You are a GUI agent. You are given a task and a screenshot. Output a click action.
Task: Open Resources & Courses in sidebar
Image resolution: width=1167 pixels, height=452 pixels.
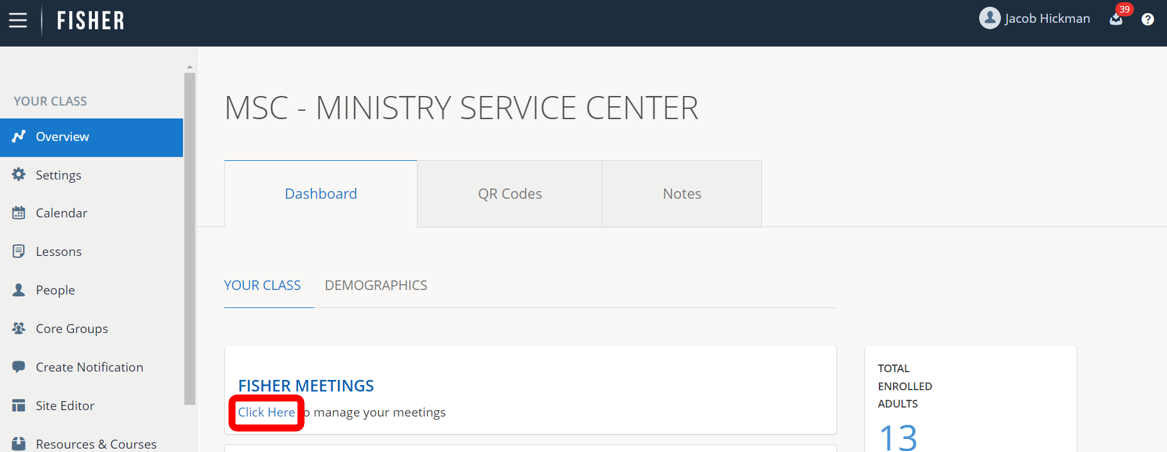coord(95,443)
